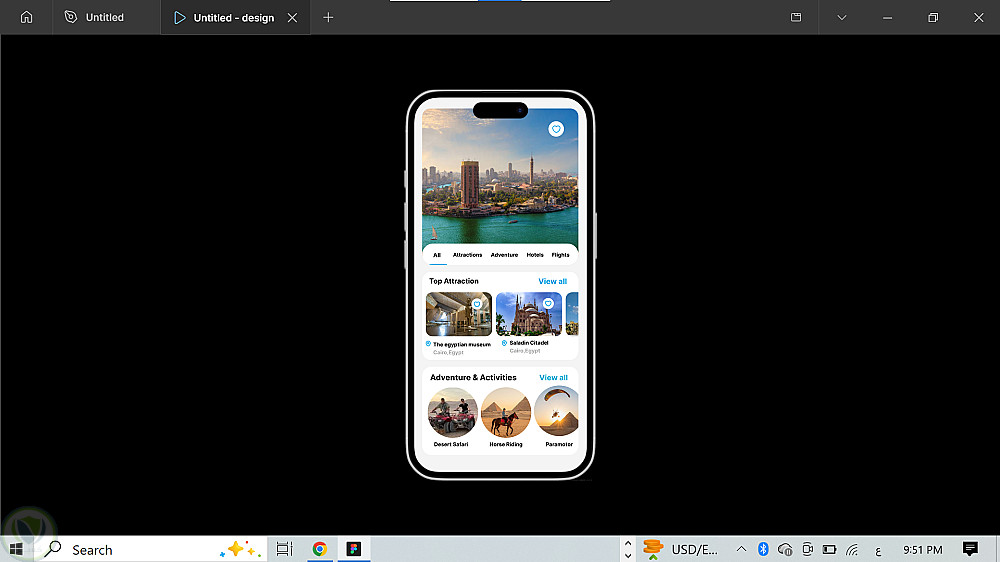This screenshot has height=562, width=1000.
Task: Open the Paramotor activity circle
Action: [557, 412]
